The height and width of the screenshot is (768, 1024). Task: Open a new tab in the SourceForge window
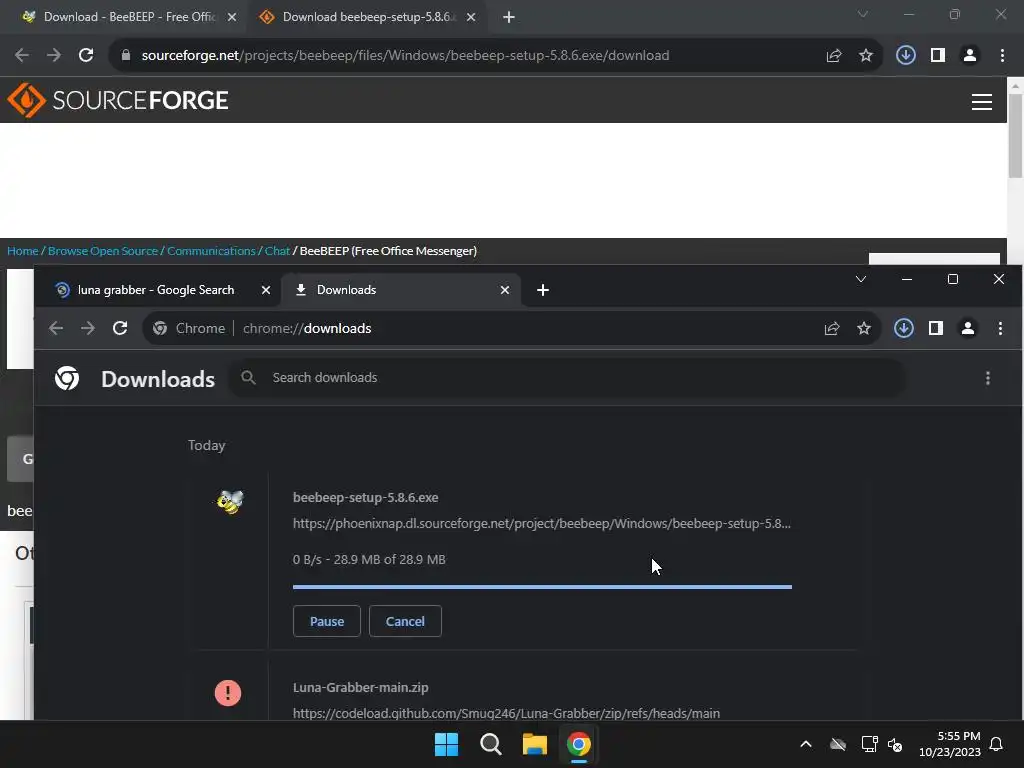tap(509, 18)
